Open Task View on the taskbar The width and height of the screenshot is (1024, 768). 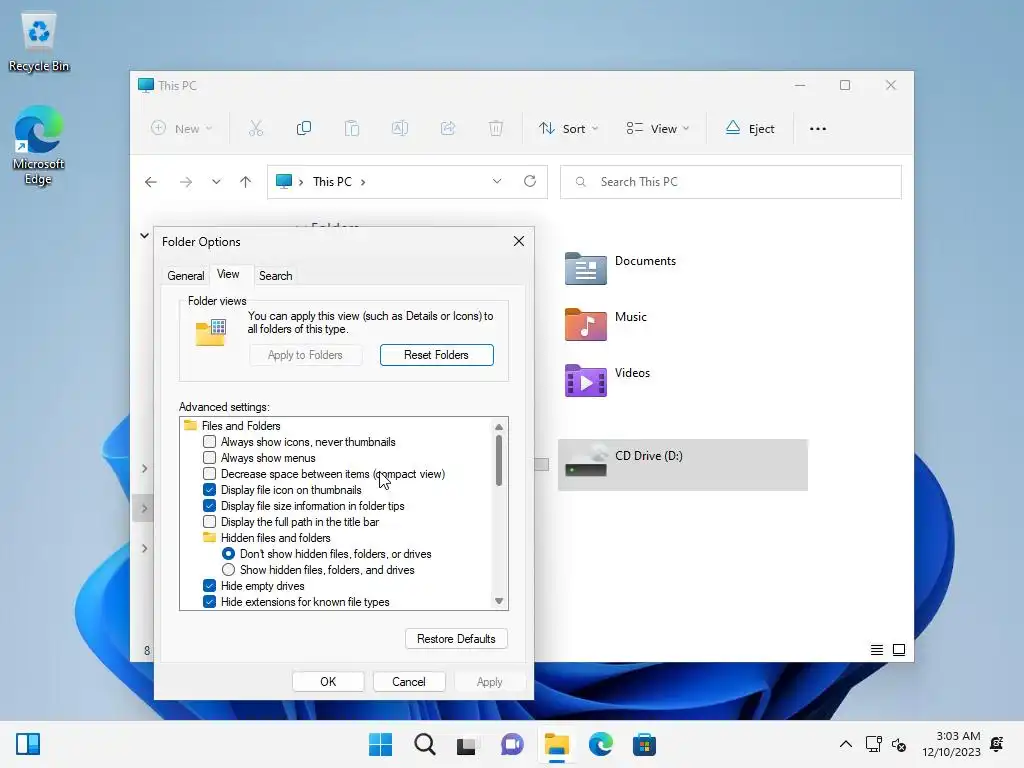(467, 744)
